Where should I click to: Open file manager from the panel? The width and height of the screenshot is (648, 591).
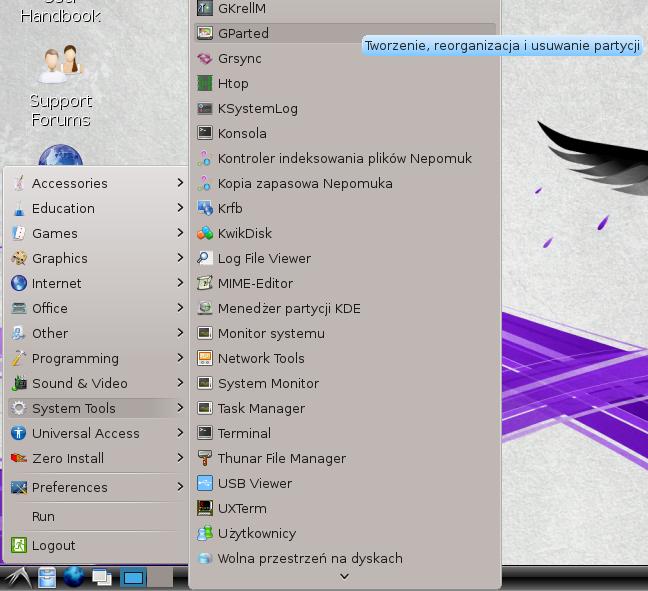pos(47,577)
